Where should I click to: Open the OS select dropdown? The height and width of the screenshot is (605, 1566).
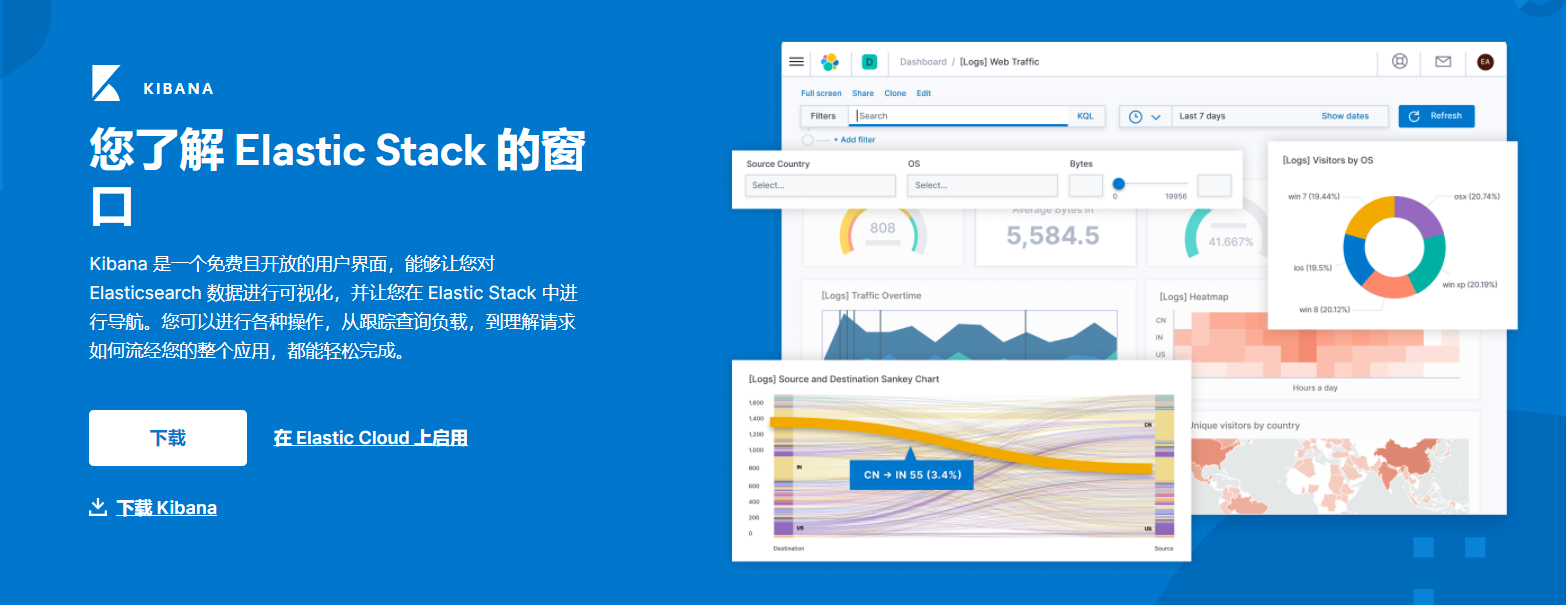(x=982, y=185)
